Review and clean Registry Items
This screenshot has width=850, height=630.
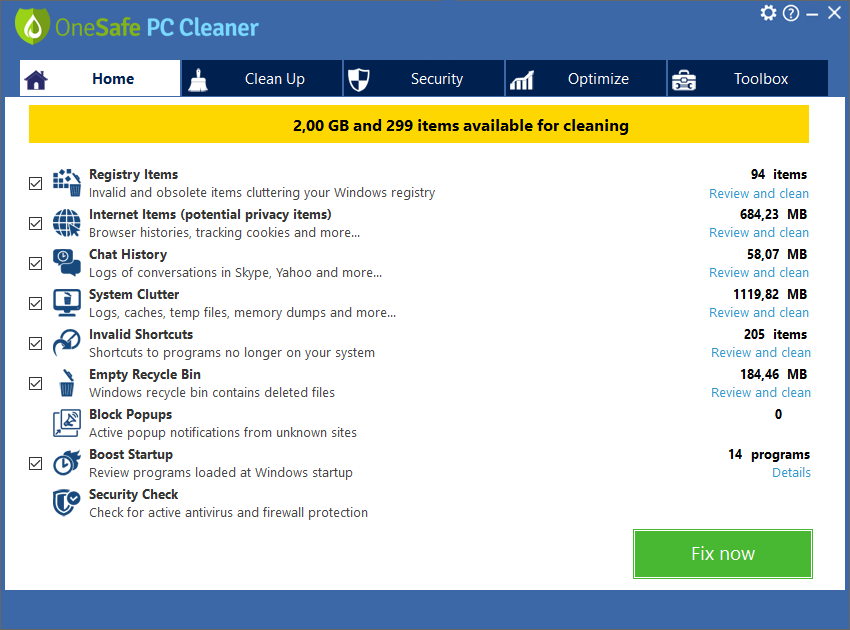pyautogui.click(x=759, y=194)
